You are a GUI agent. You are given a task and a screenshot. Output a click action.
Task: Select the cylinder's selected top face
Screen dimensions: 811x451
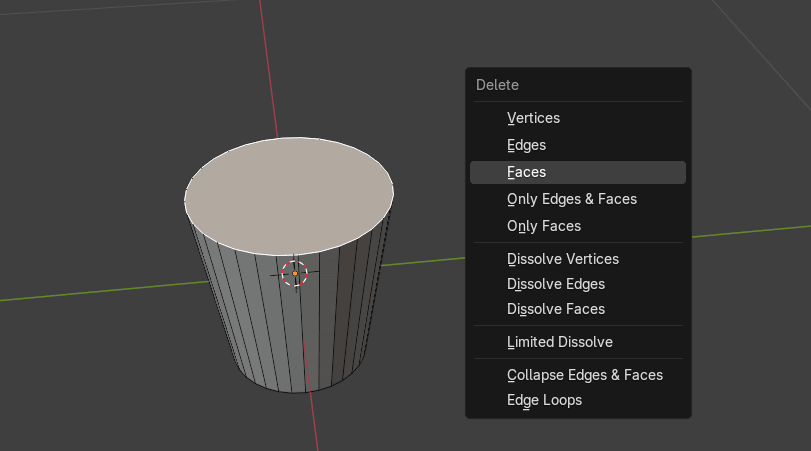[x=288, y=193]
